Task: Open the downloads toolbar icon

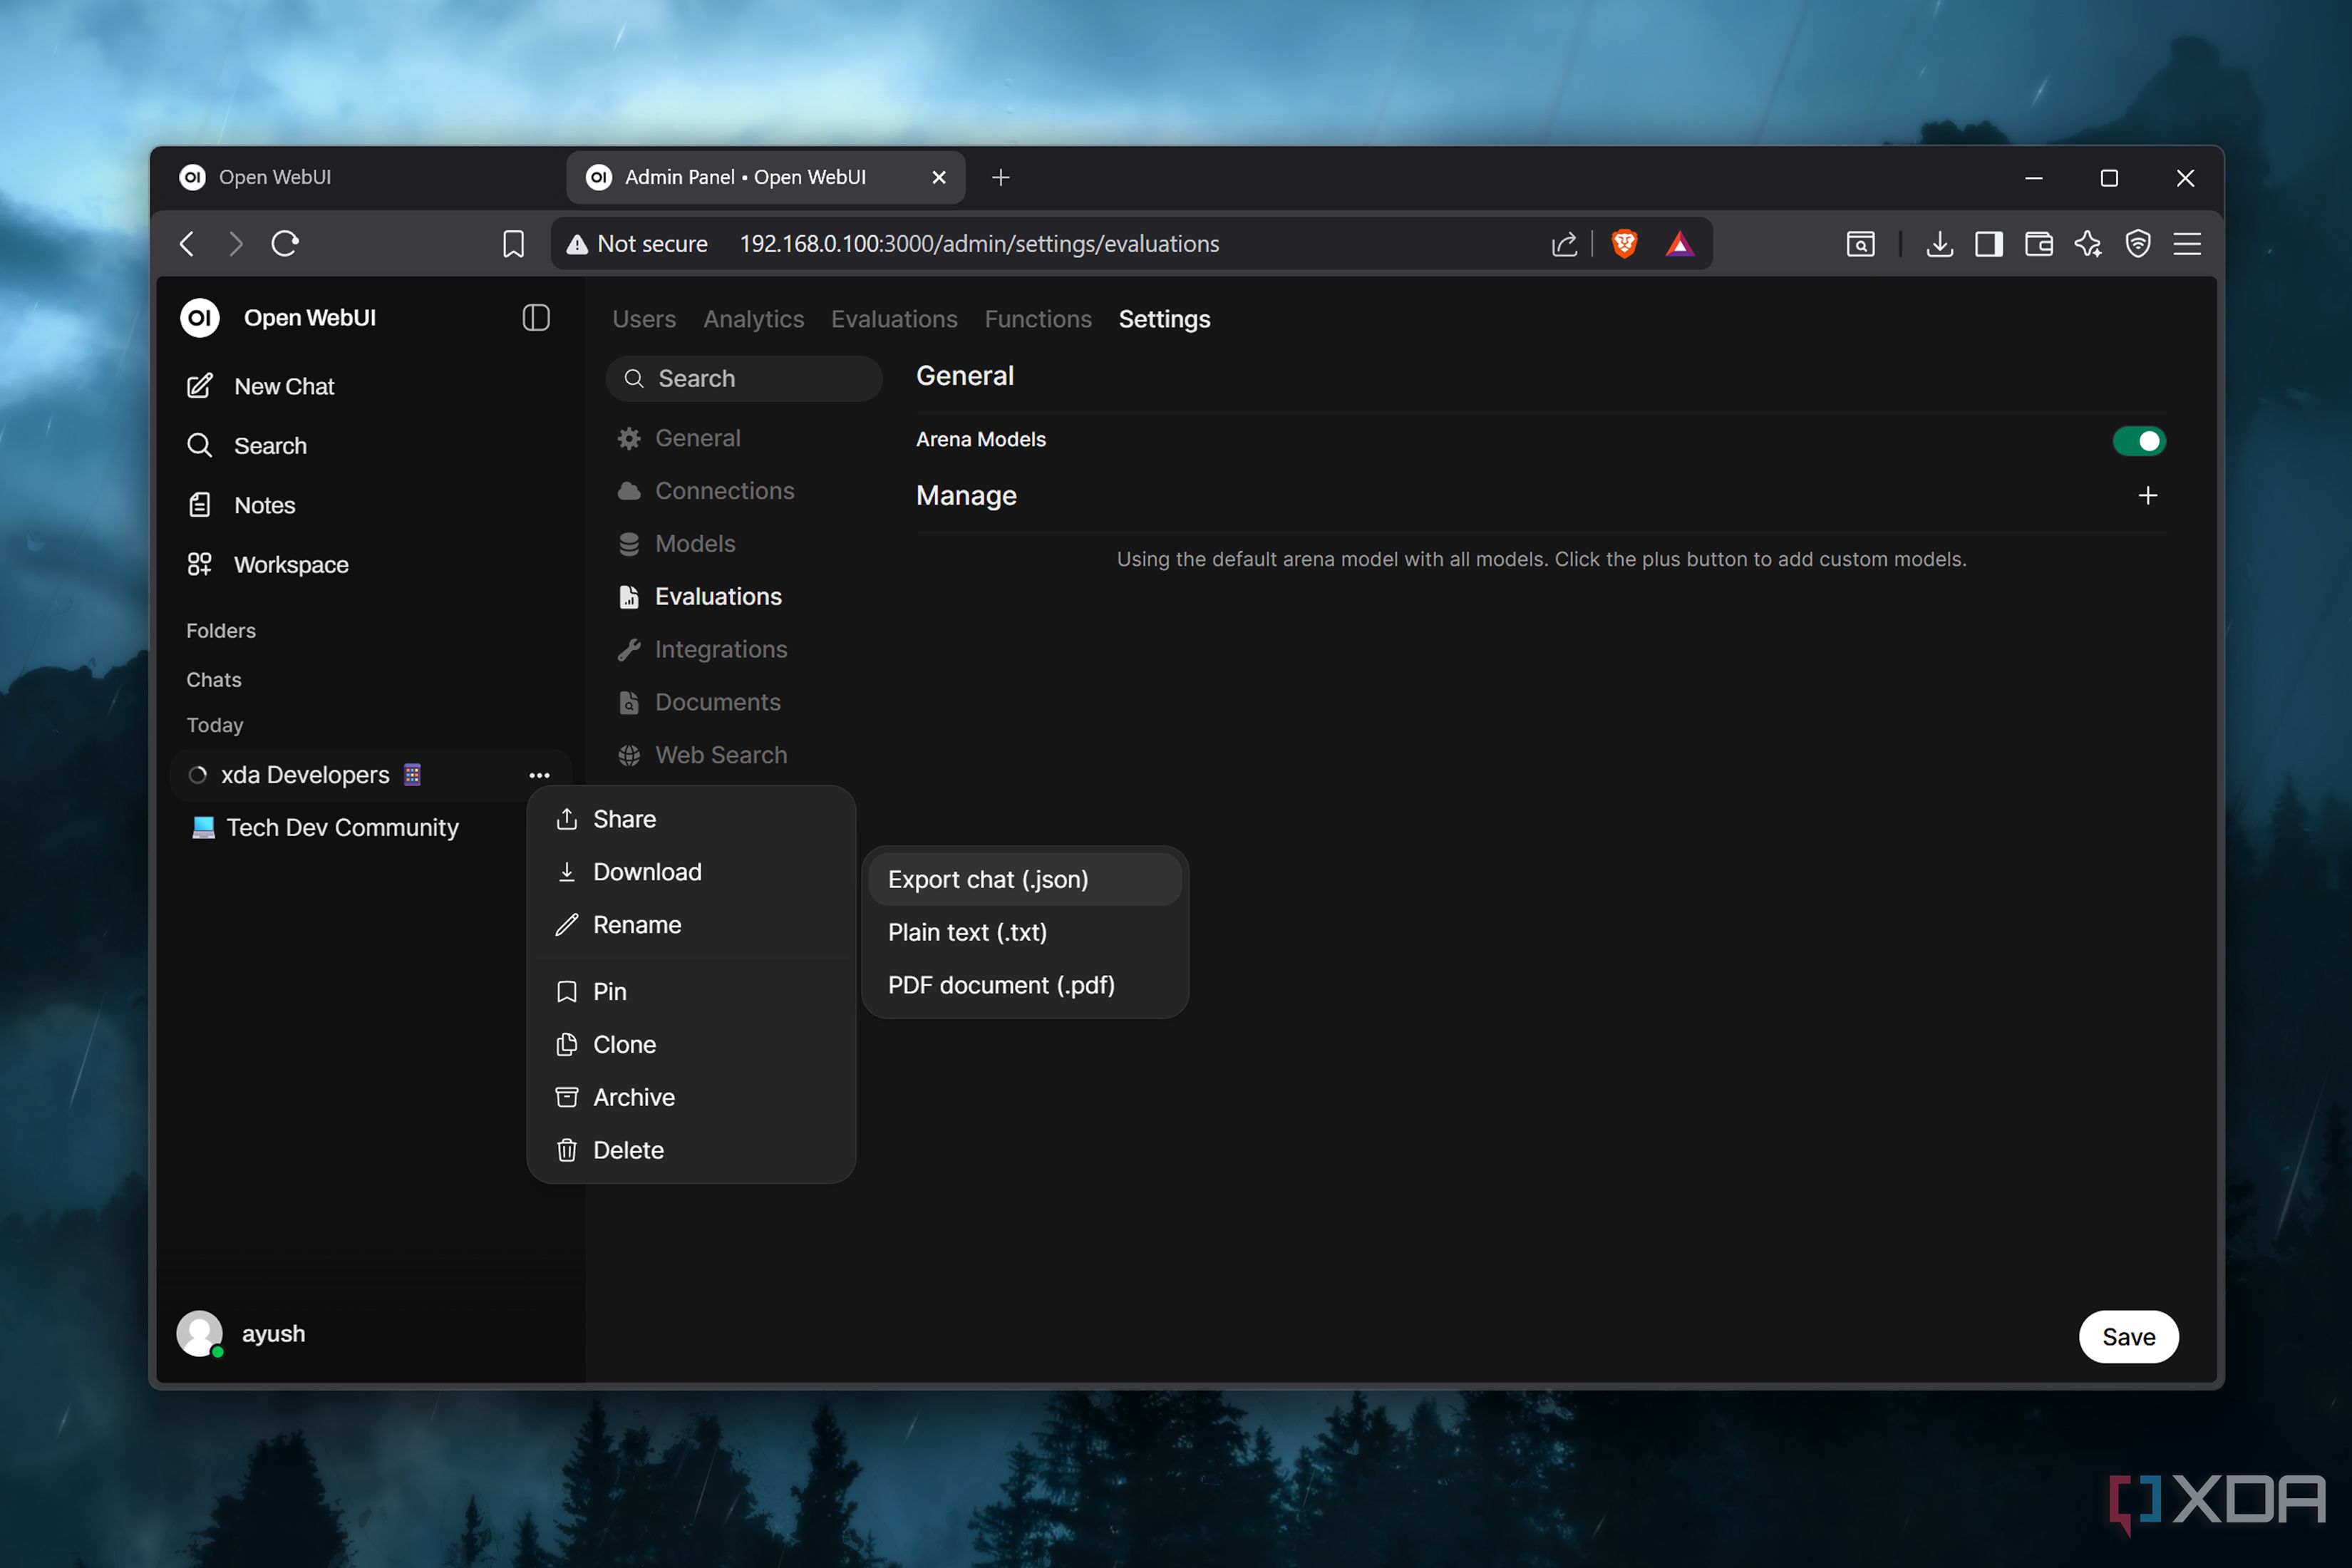Action: pyautogui.click(x=1939, y=244)
